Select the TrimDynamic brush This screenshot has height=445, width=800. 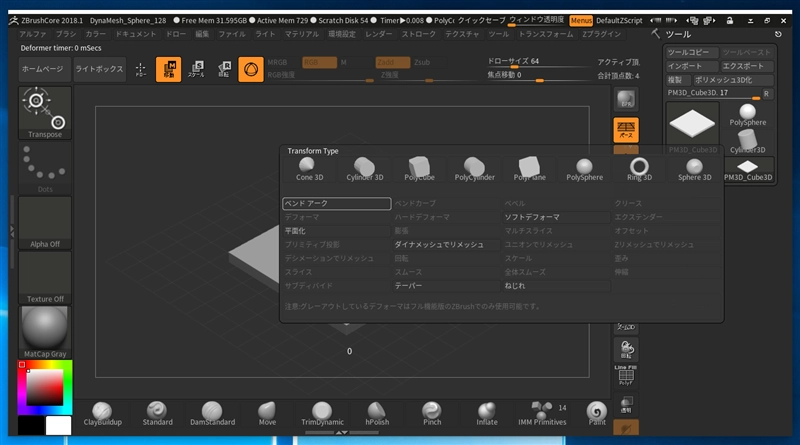pos(322,414)
